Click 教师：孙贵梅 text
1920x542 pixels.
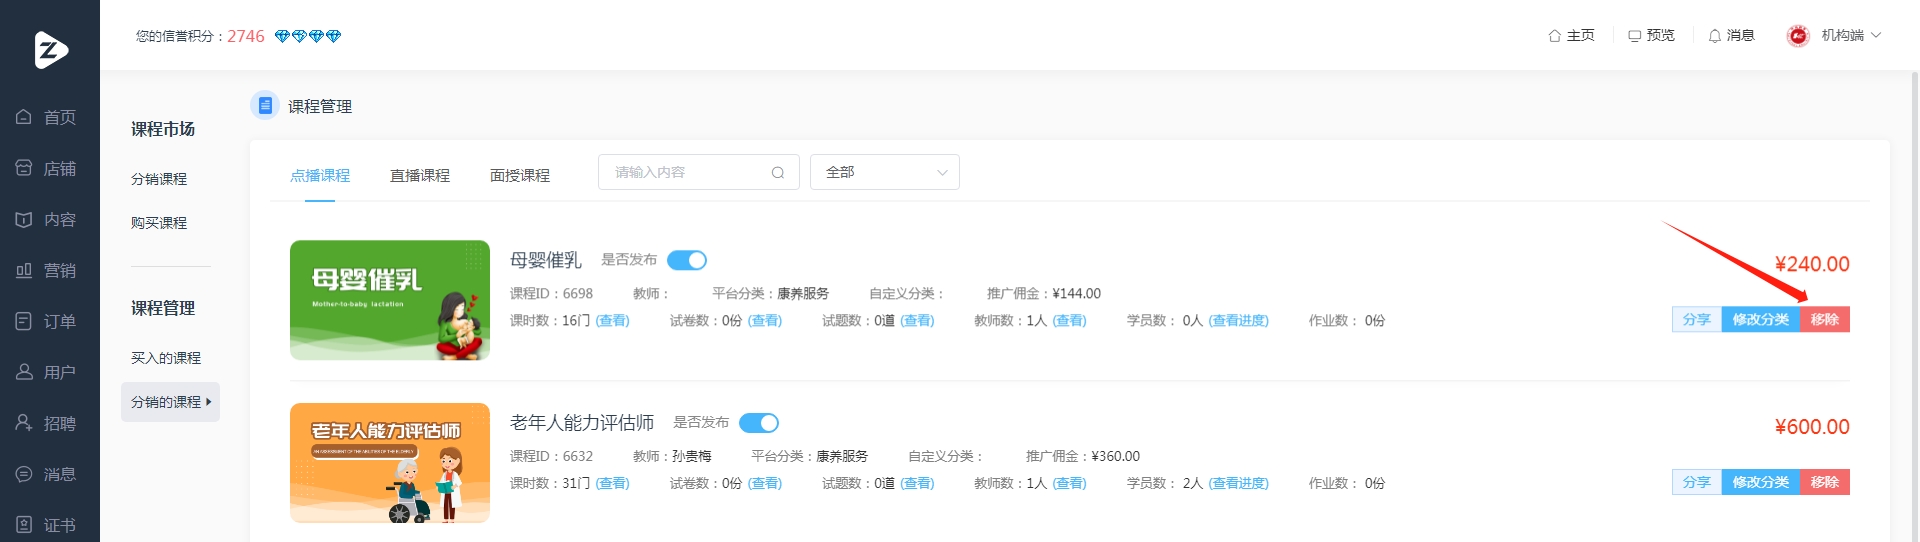click(672, 456)
